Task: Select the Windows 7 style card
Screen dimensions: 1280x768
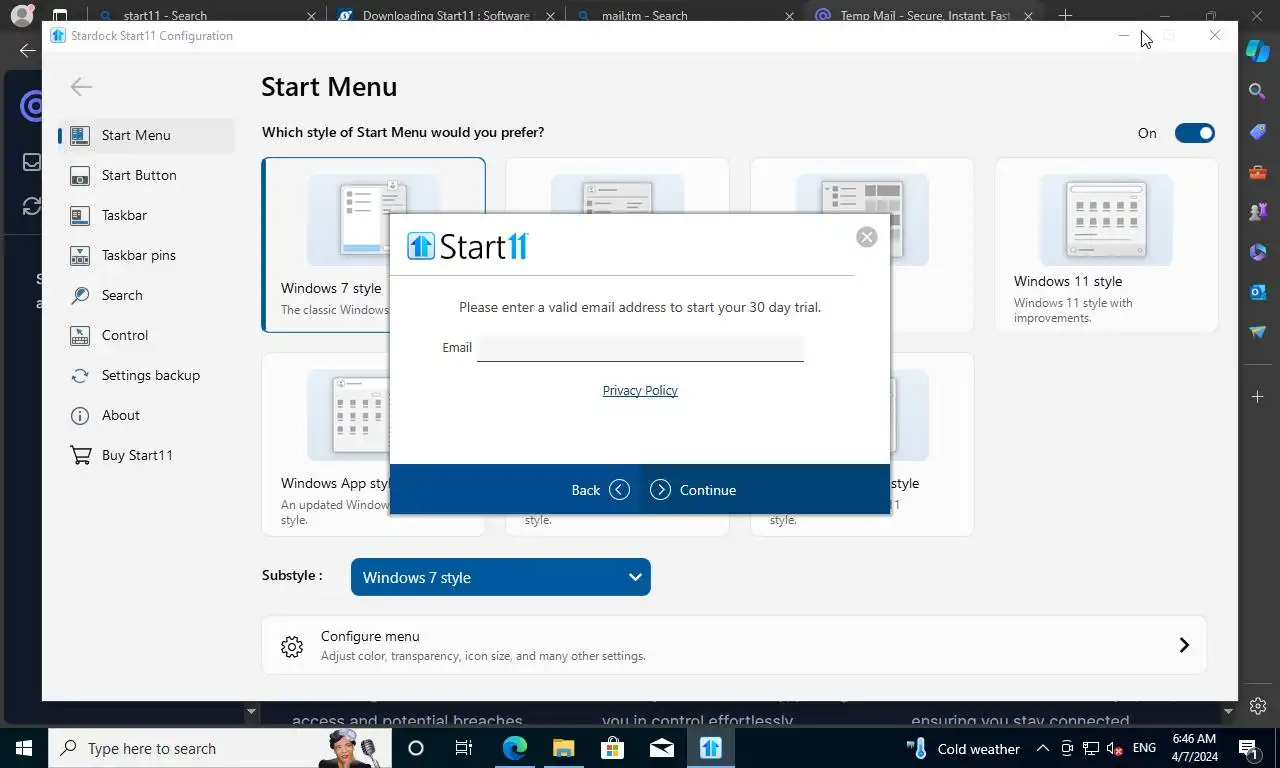Action: pos(325,245)
